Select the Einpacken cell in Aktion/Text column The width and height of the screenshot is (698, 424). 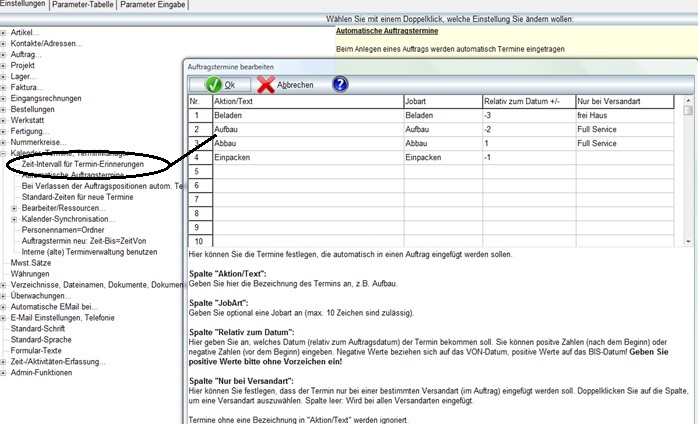pyautogui.click(x=308, y=157)
